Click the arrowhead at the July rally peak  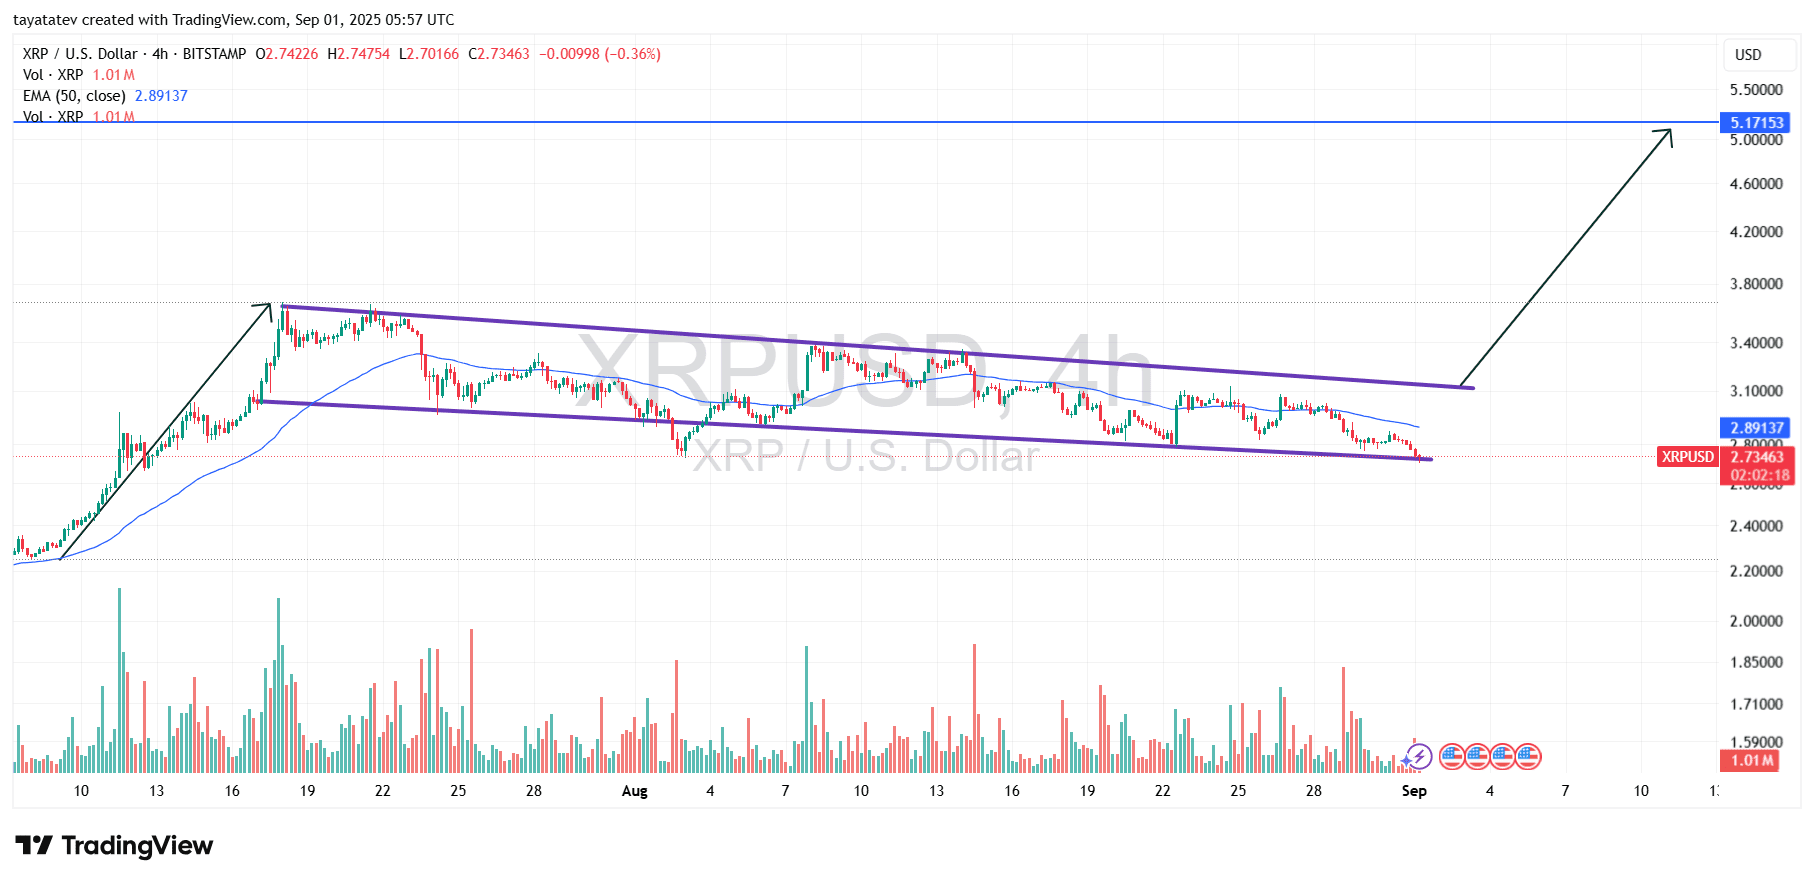267,306
